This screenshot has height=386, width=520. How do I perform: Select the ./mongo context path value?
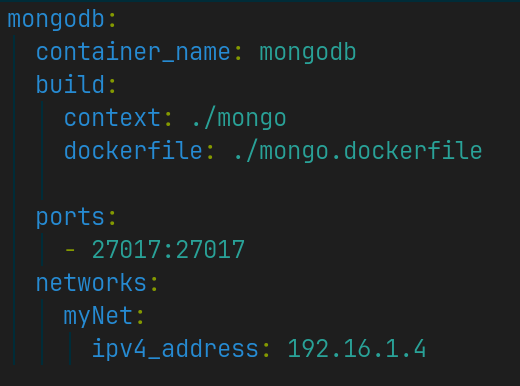pos(239,119)
